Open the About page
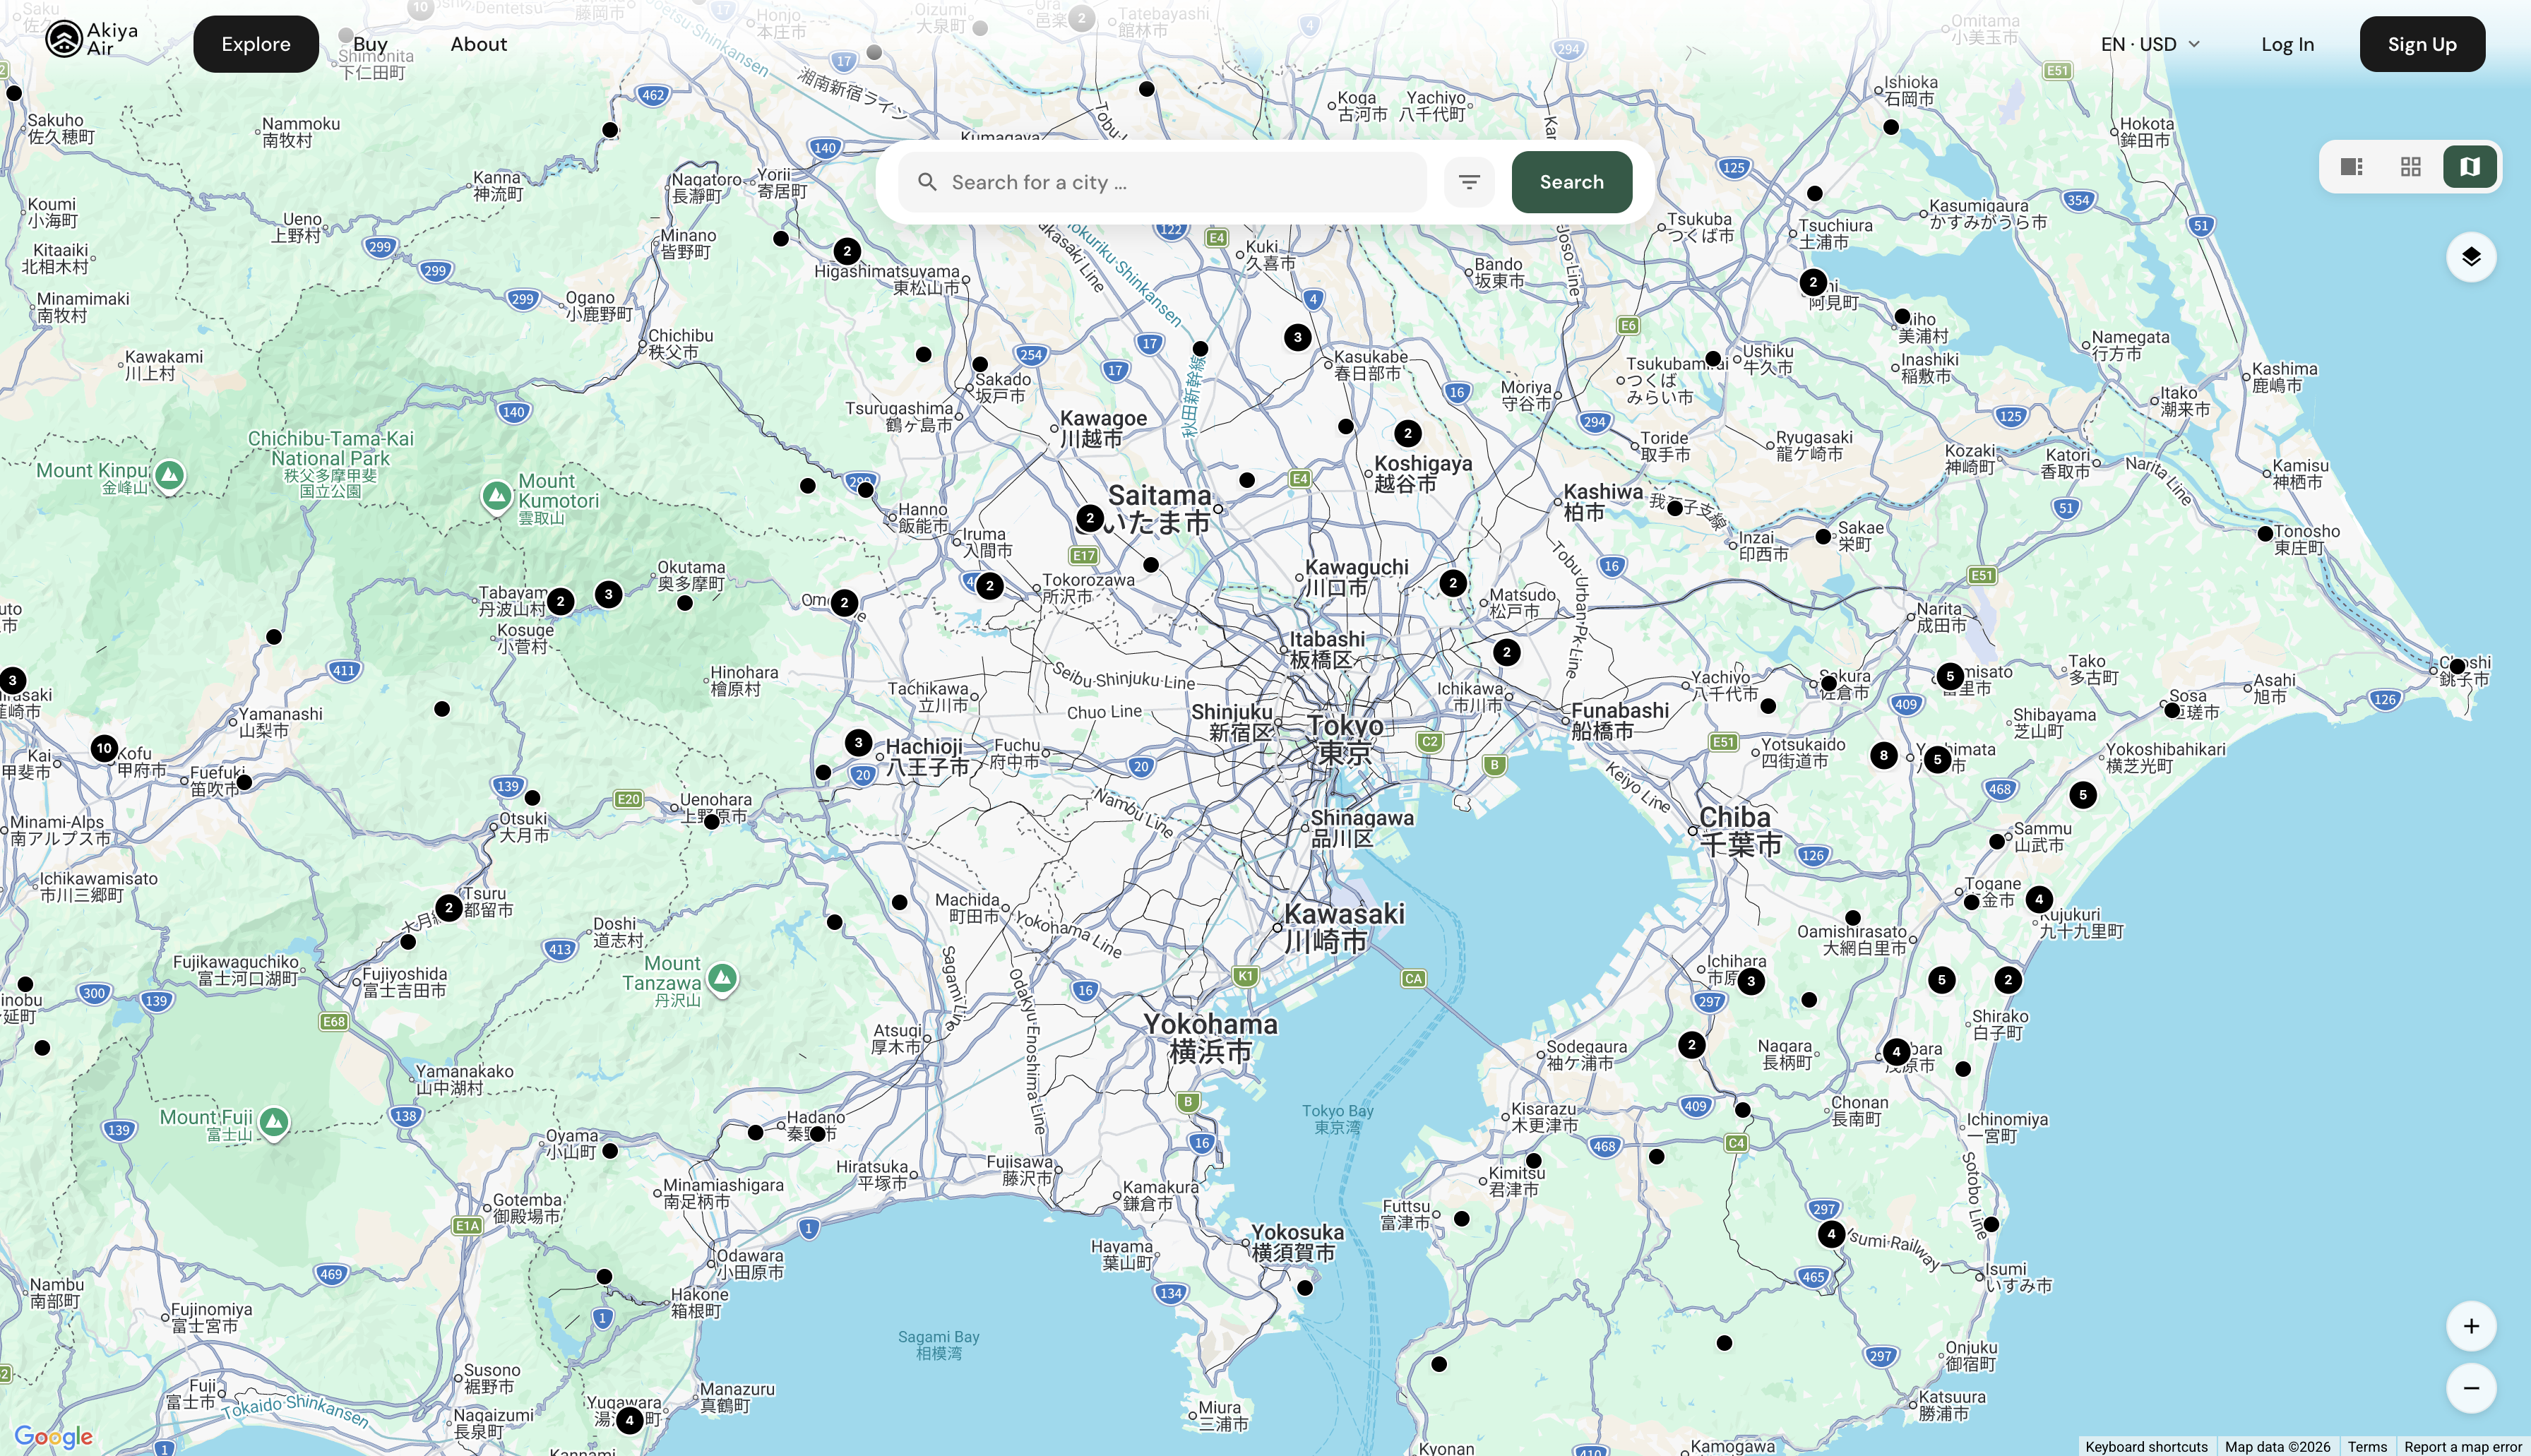The image size is (2531, 1456). 478,44
